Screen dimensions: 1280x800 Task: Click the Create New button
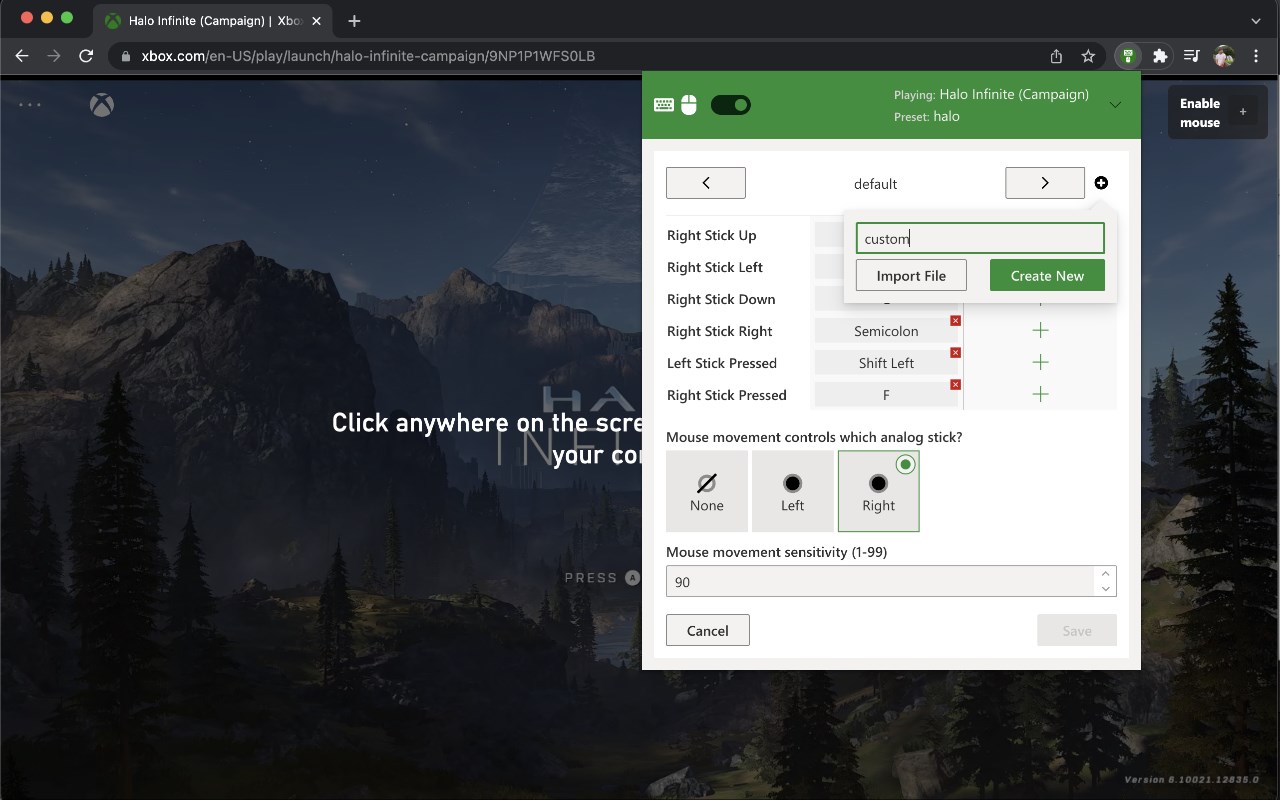tap(1047, 276)
